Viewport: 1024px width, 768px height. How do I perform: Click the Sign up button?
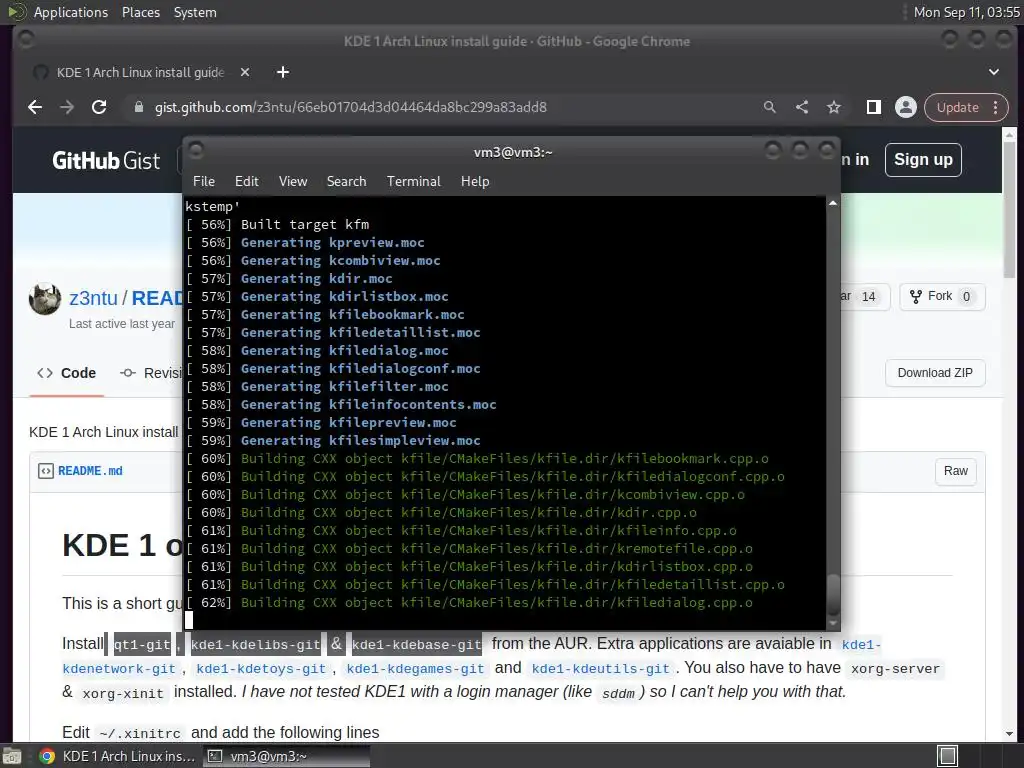[x=923, y=160]
